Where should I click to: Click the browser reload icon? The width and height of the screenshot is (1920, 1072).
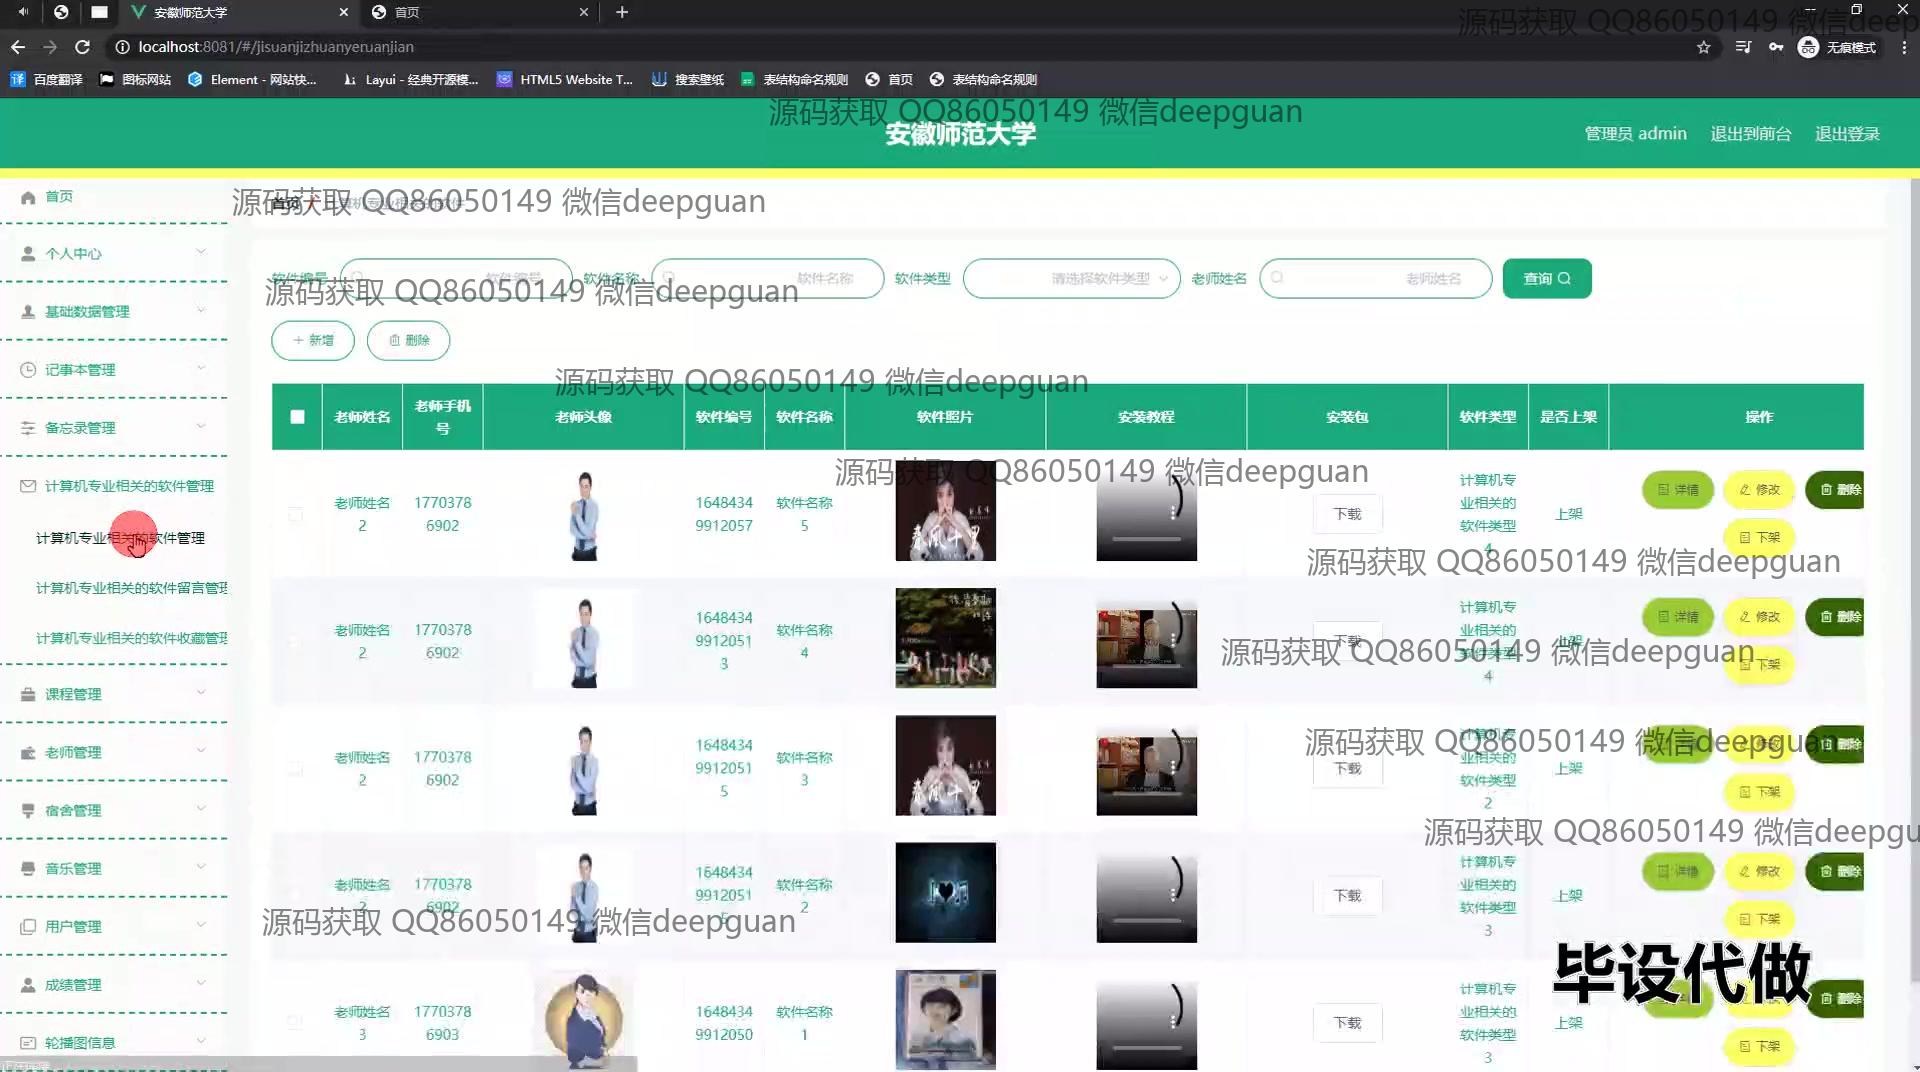click(83, 47)
